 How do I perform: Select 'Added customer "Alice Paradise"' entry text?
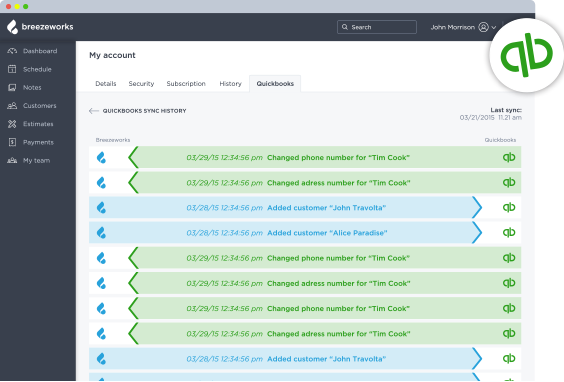pyautogui.click(x=327, y=233)
